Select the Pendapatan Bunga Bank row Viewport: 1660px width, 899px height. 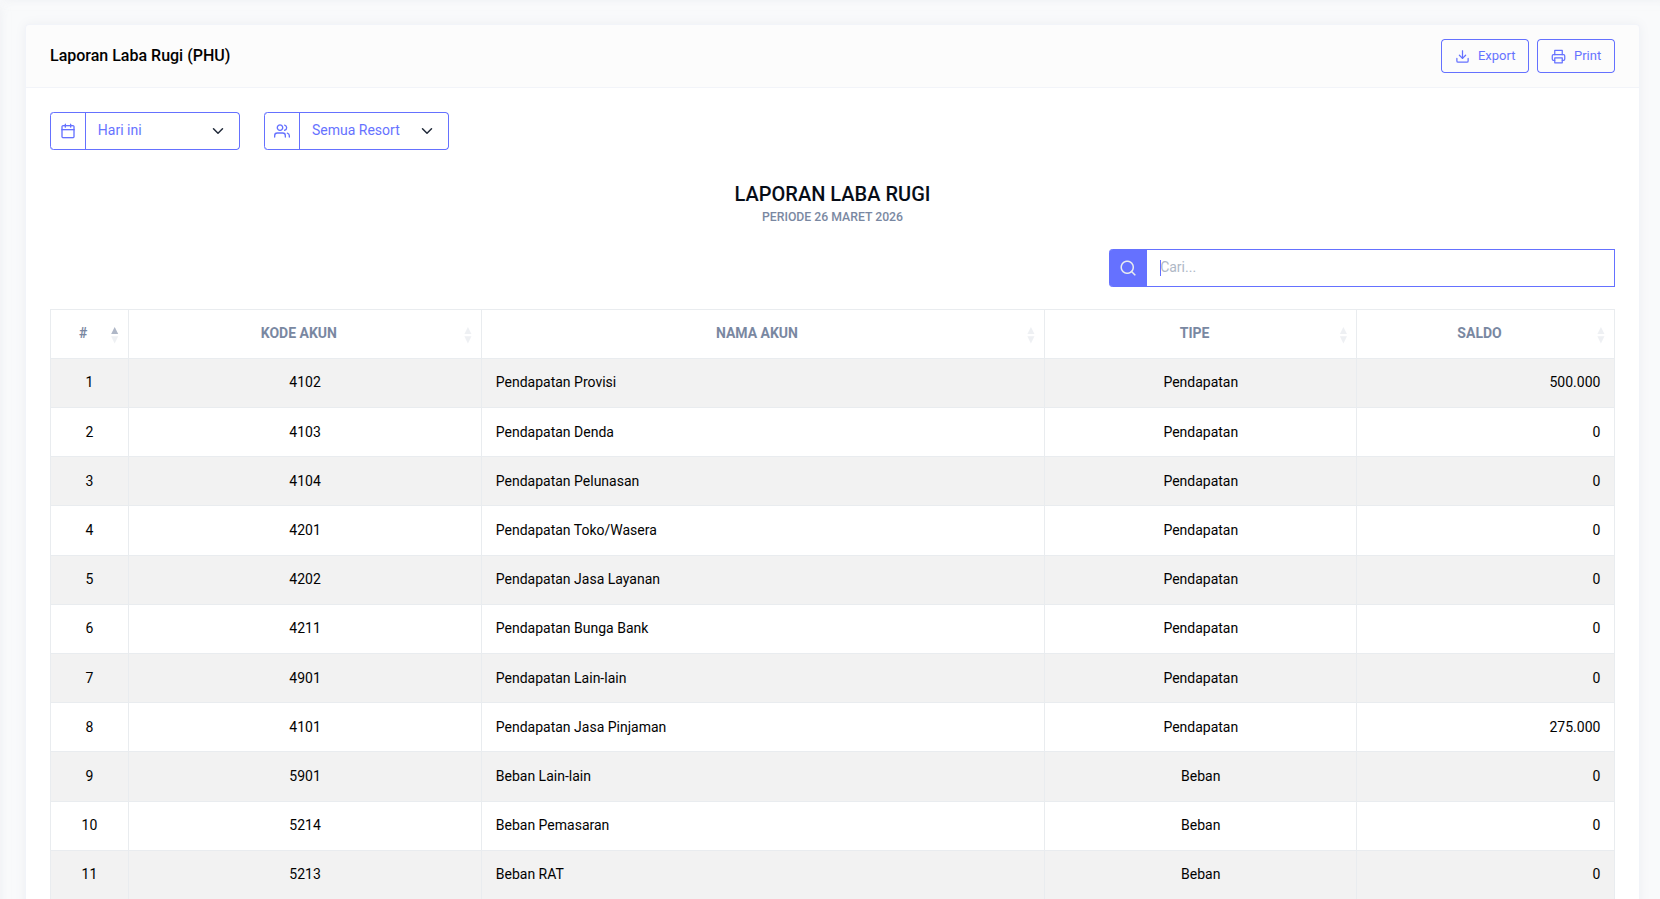tap(571, 628)
